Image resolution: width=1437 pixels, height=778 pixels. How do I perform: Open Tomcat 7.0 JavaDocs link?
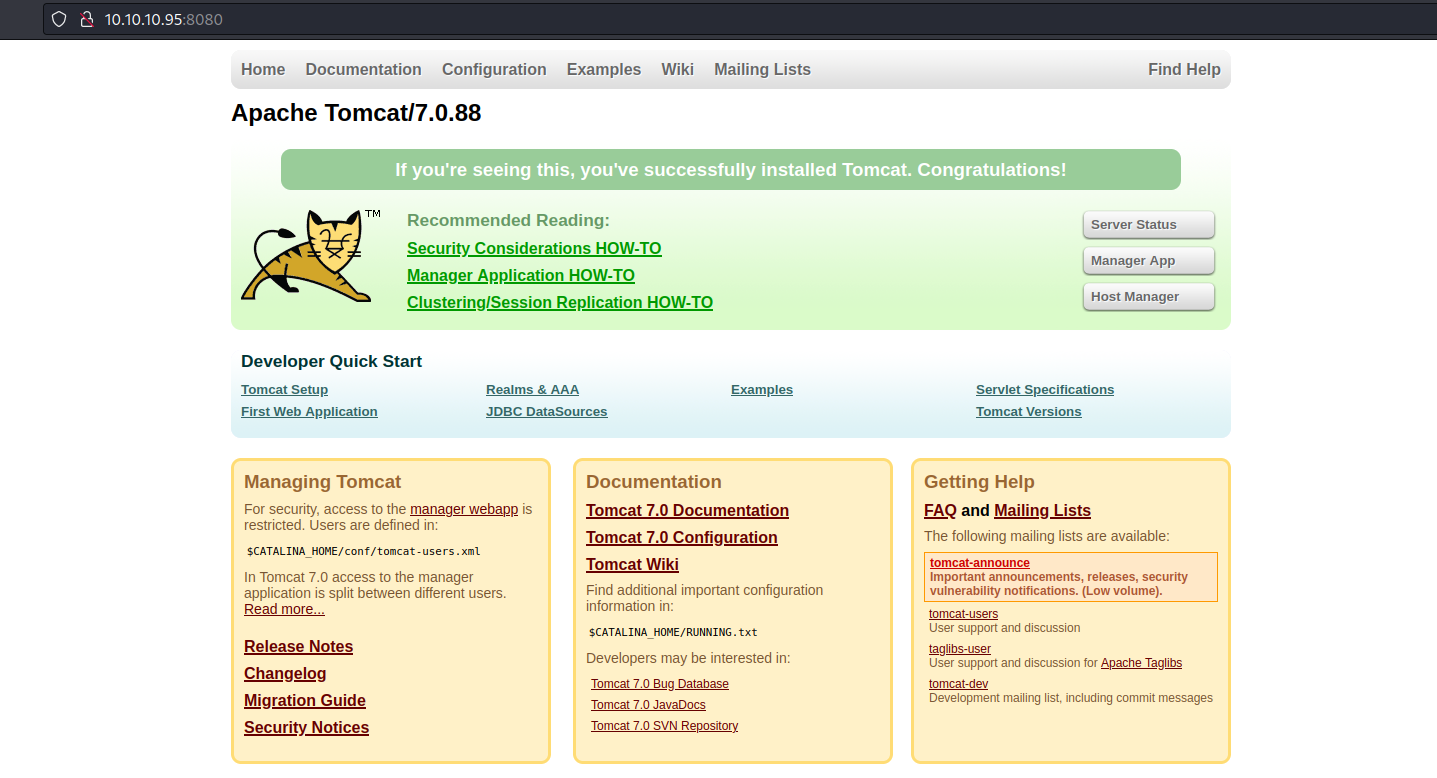[648, 705]
